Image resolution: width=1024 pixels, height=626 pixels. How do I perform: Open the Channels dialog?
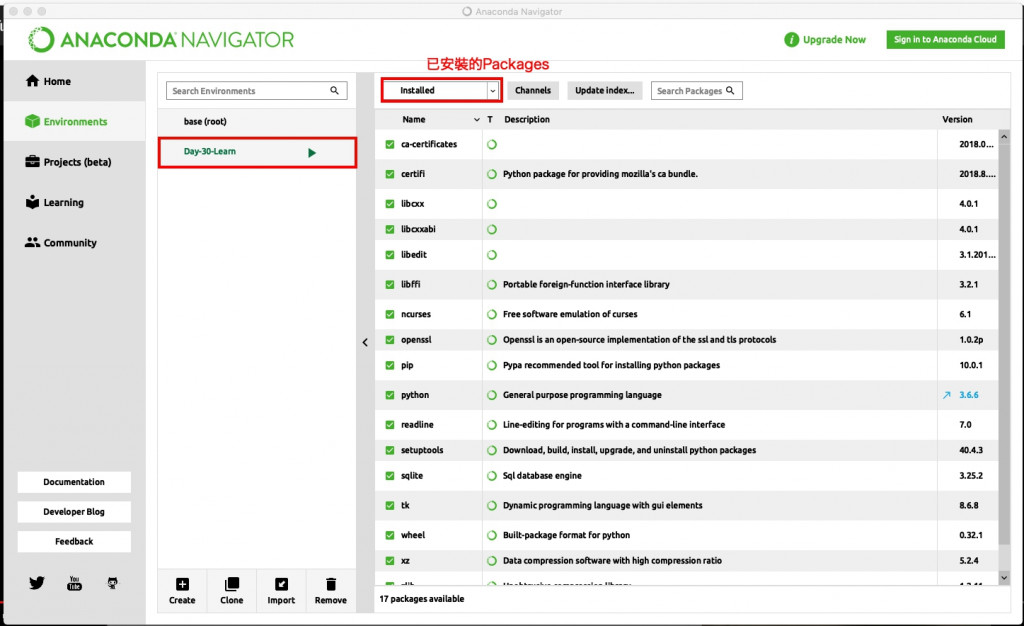[x=533, y=90]
